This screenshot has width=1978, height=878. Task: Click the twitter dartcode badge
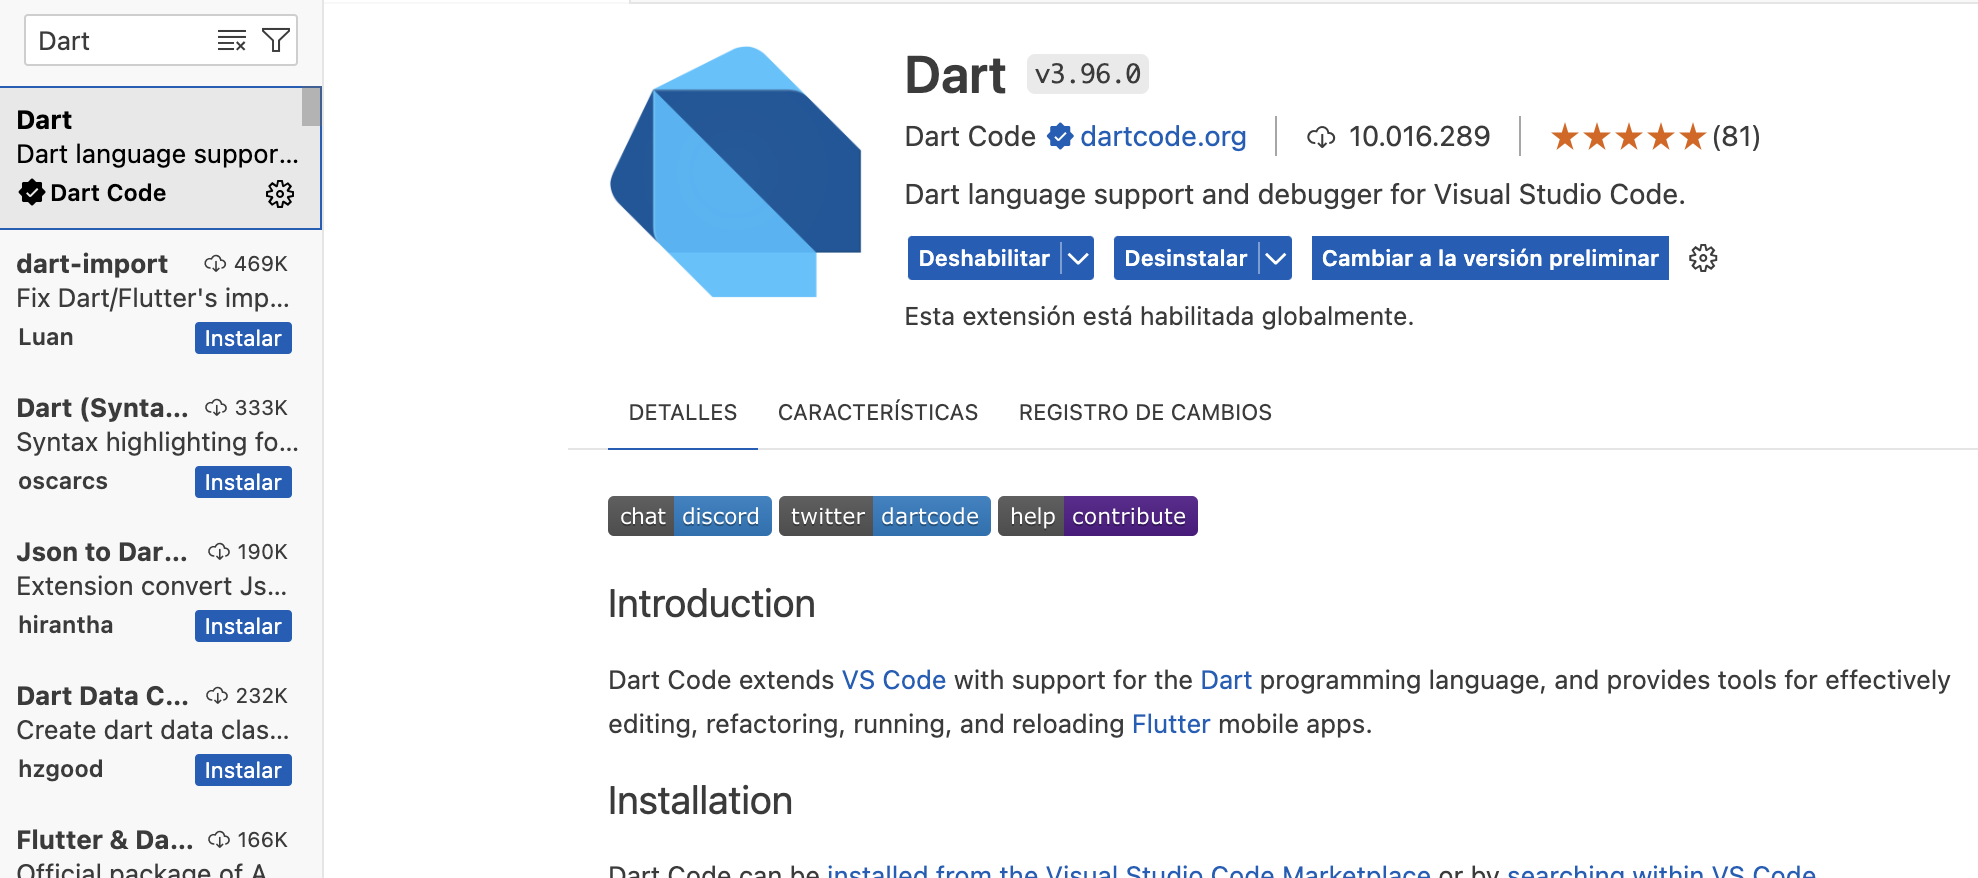pos(885,516)
